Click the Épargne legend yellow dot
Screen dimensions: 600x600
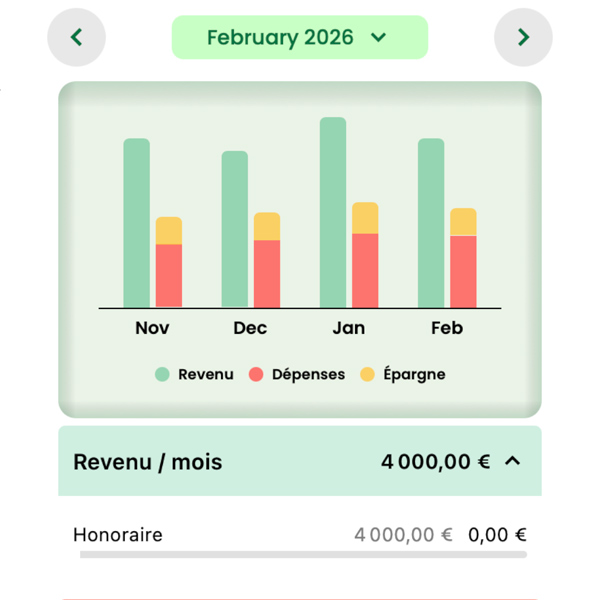[367, 375]
